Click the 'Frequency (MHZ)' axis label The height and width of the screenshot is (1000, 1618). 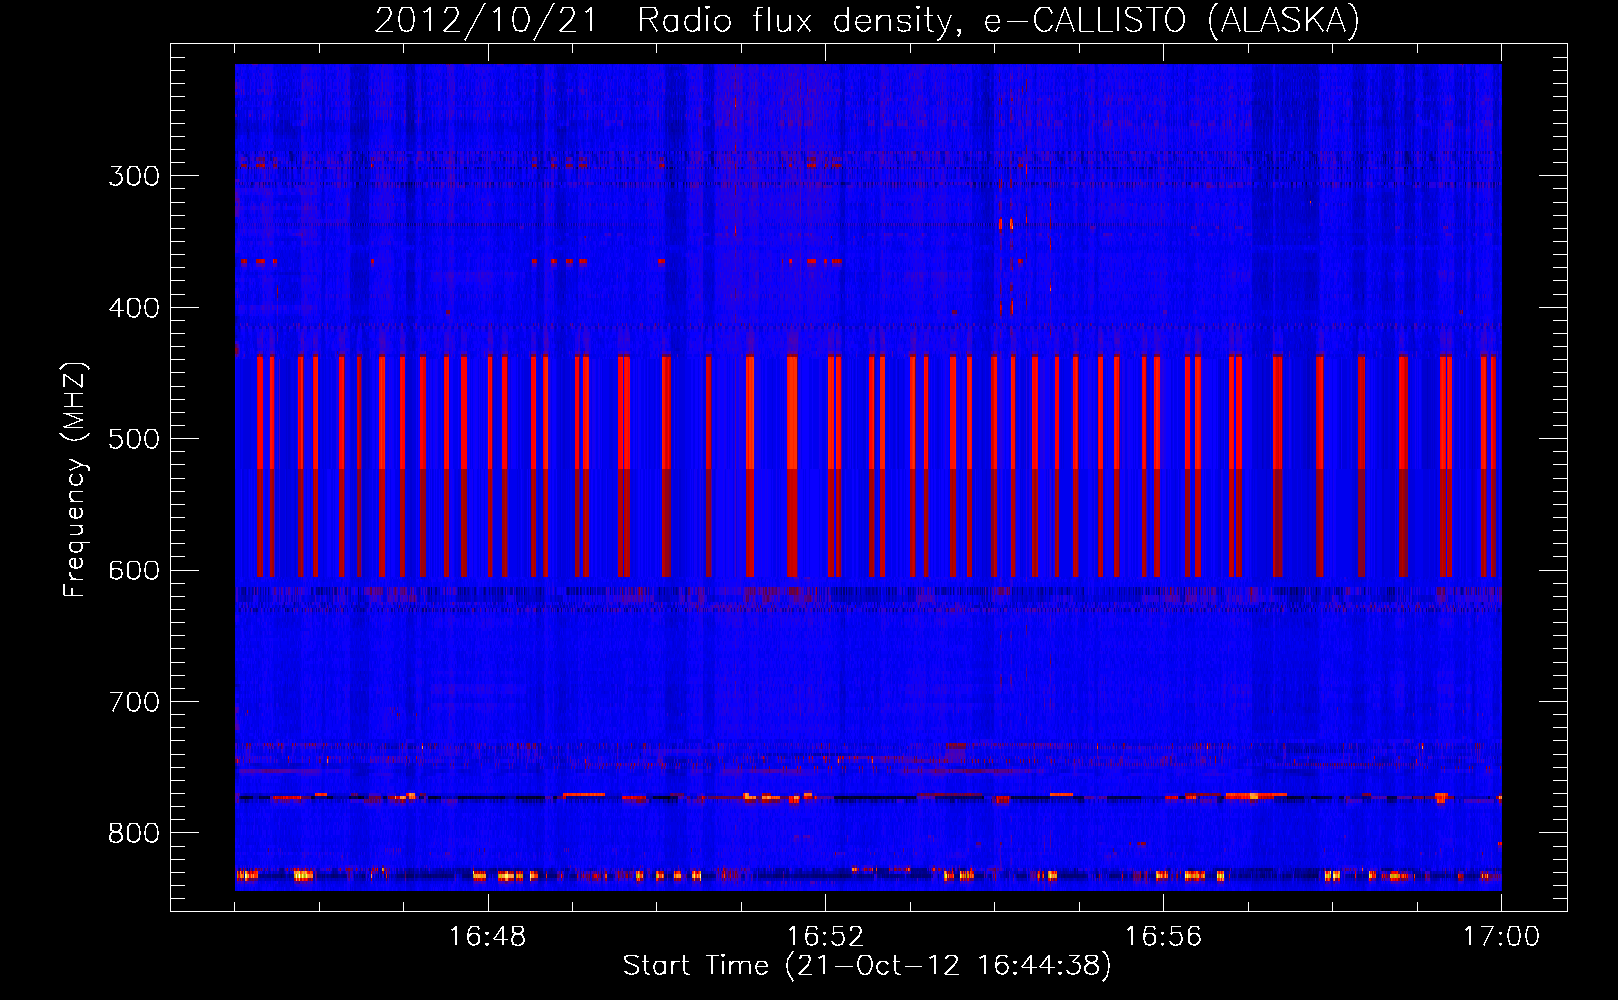click(75, 479)
